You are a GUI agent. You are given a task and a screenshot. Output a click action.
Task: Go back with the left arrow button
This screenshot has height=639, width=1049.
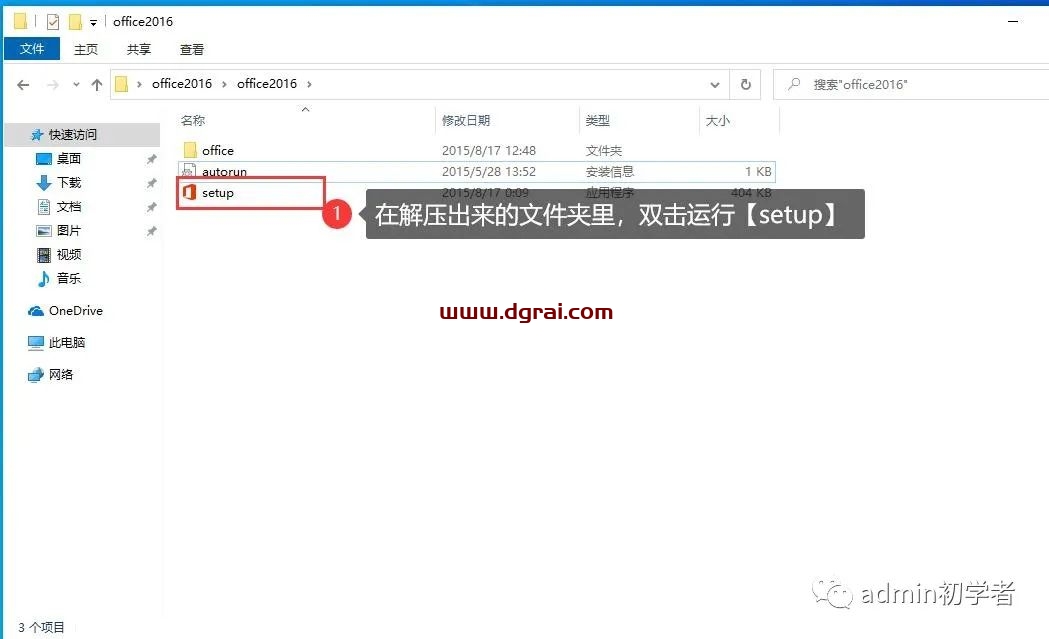click(x=23, y=84)
